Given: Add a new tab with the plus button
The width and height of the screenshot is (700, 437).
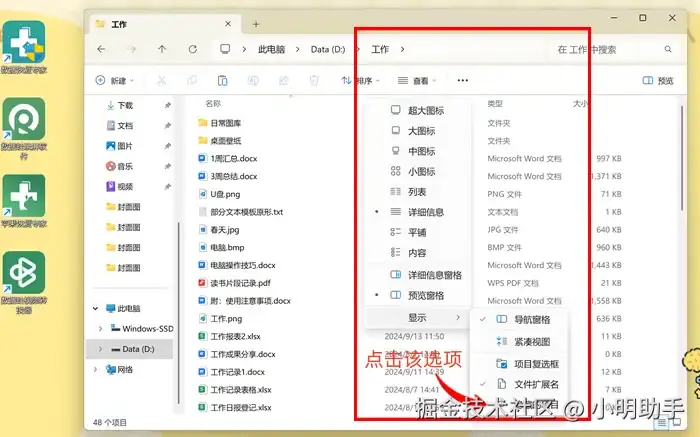Looking at the screenshot, I should [256, 24].
